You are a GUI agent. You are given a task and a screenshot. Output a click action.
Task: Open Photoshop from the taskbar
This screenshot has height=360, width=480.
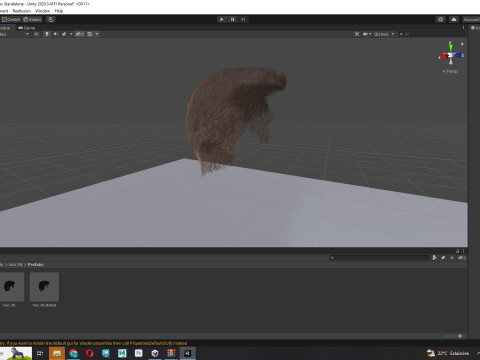[x=138, y=353]
